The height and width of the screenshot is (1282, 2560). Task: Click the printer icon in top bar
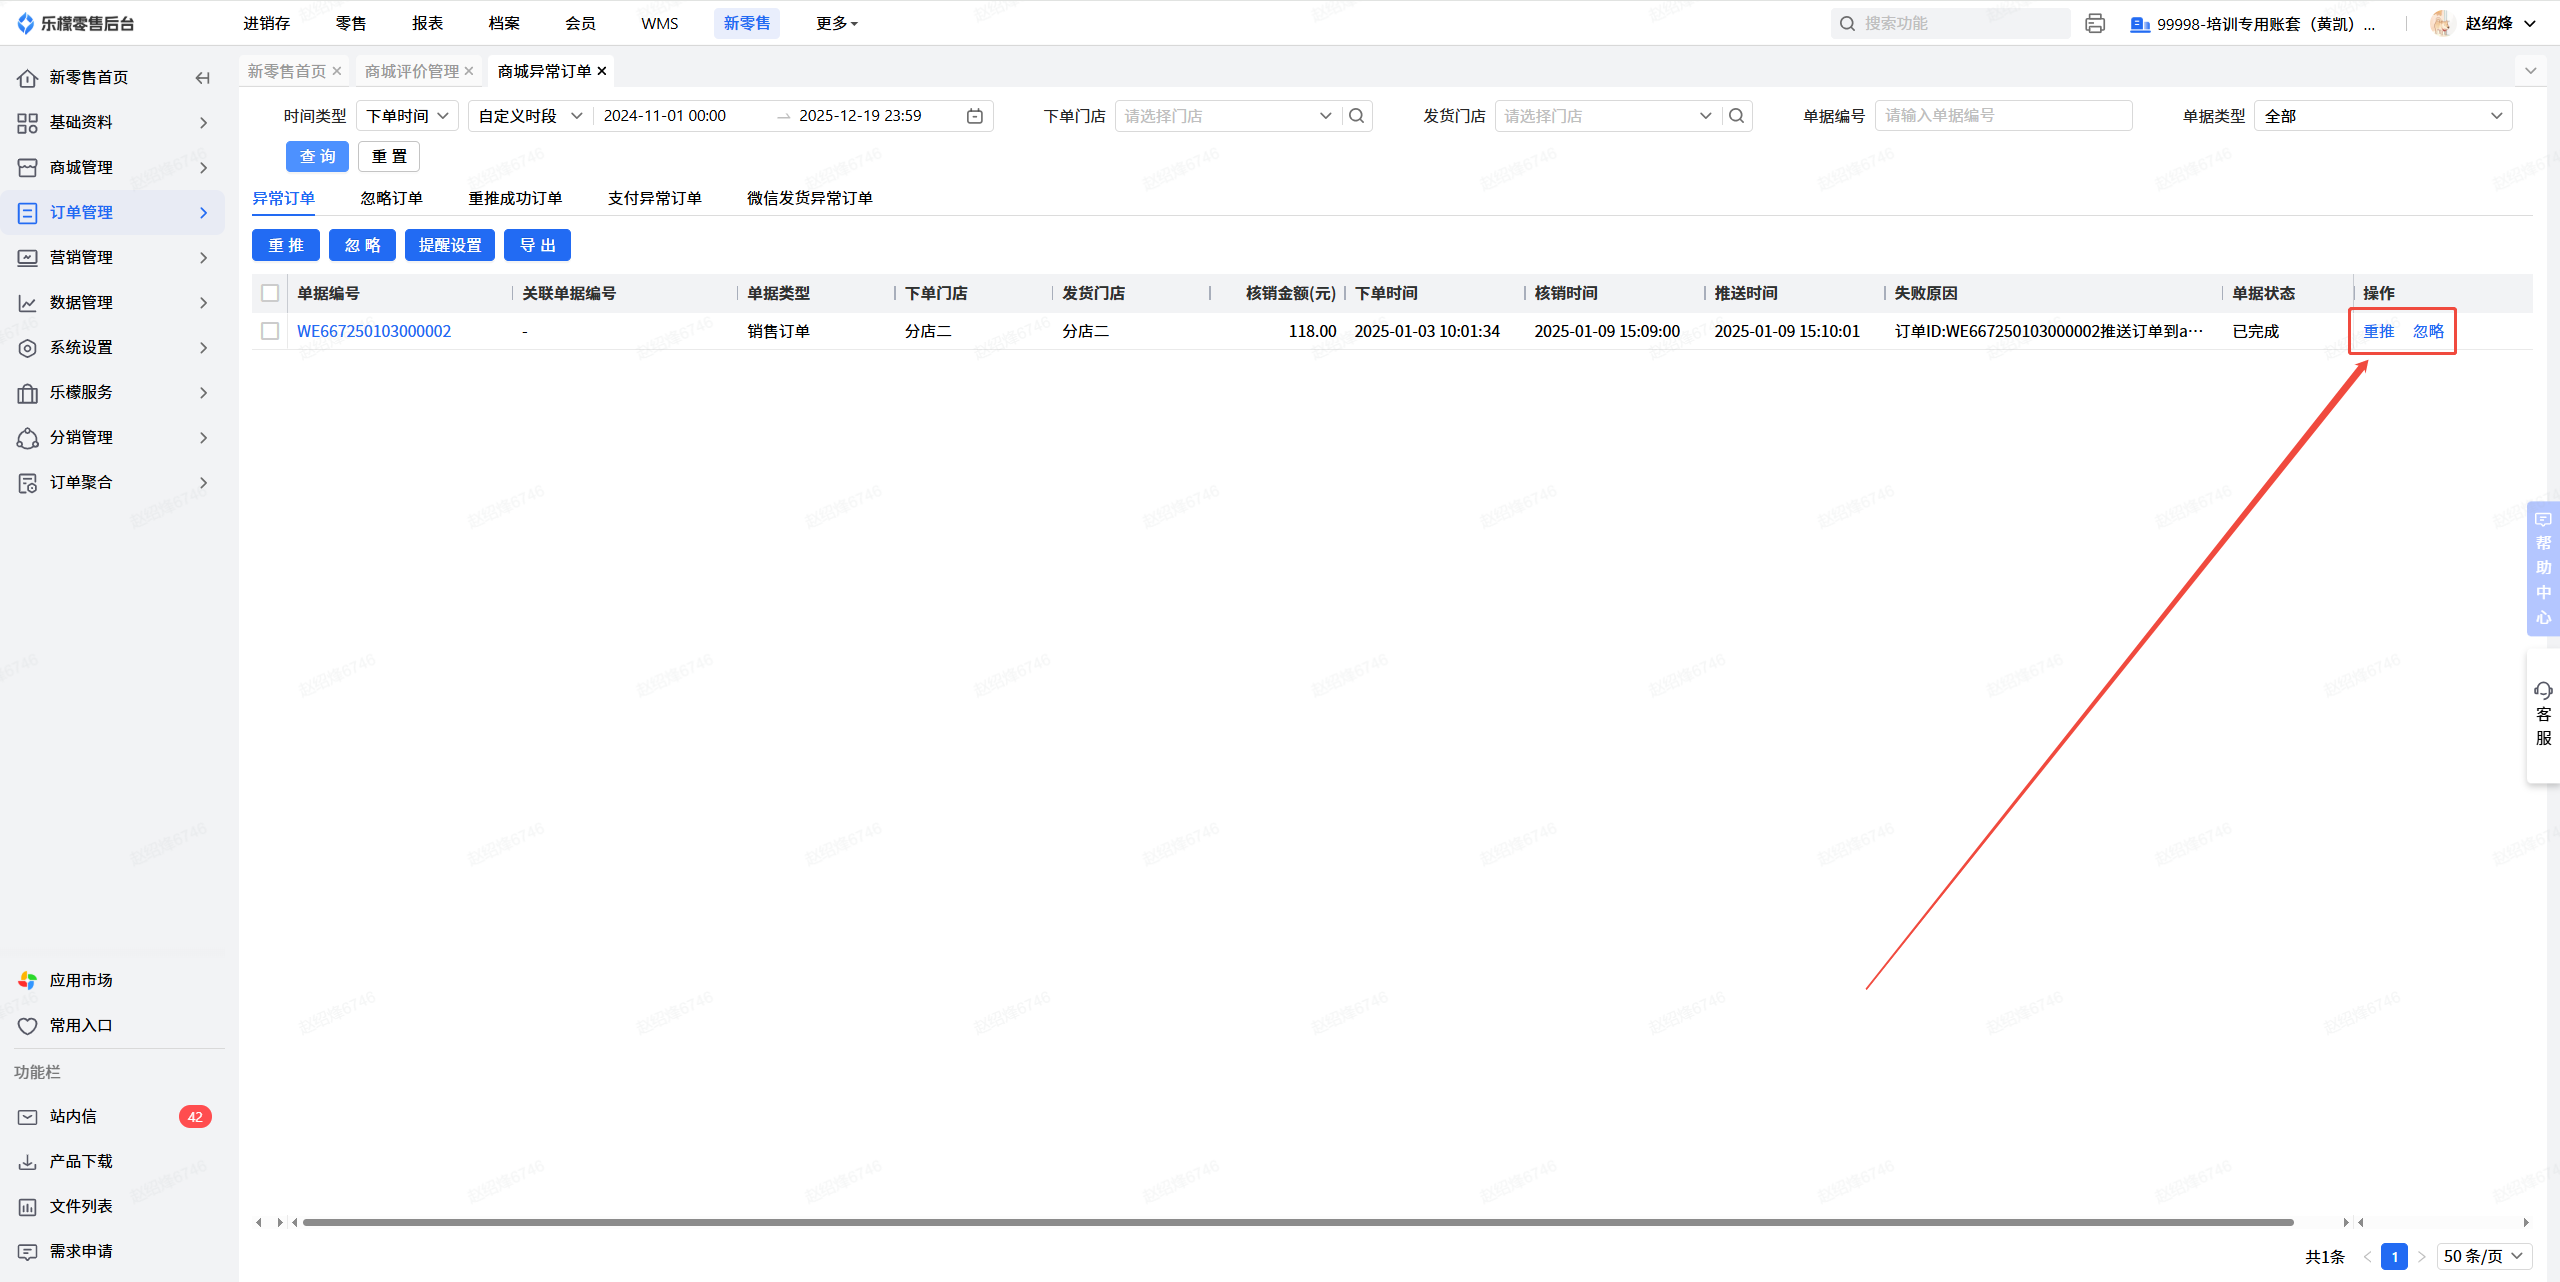tap(2095, 23)
